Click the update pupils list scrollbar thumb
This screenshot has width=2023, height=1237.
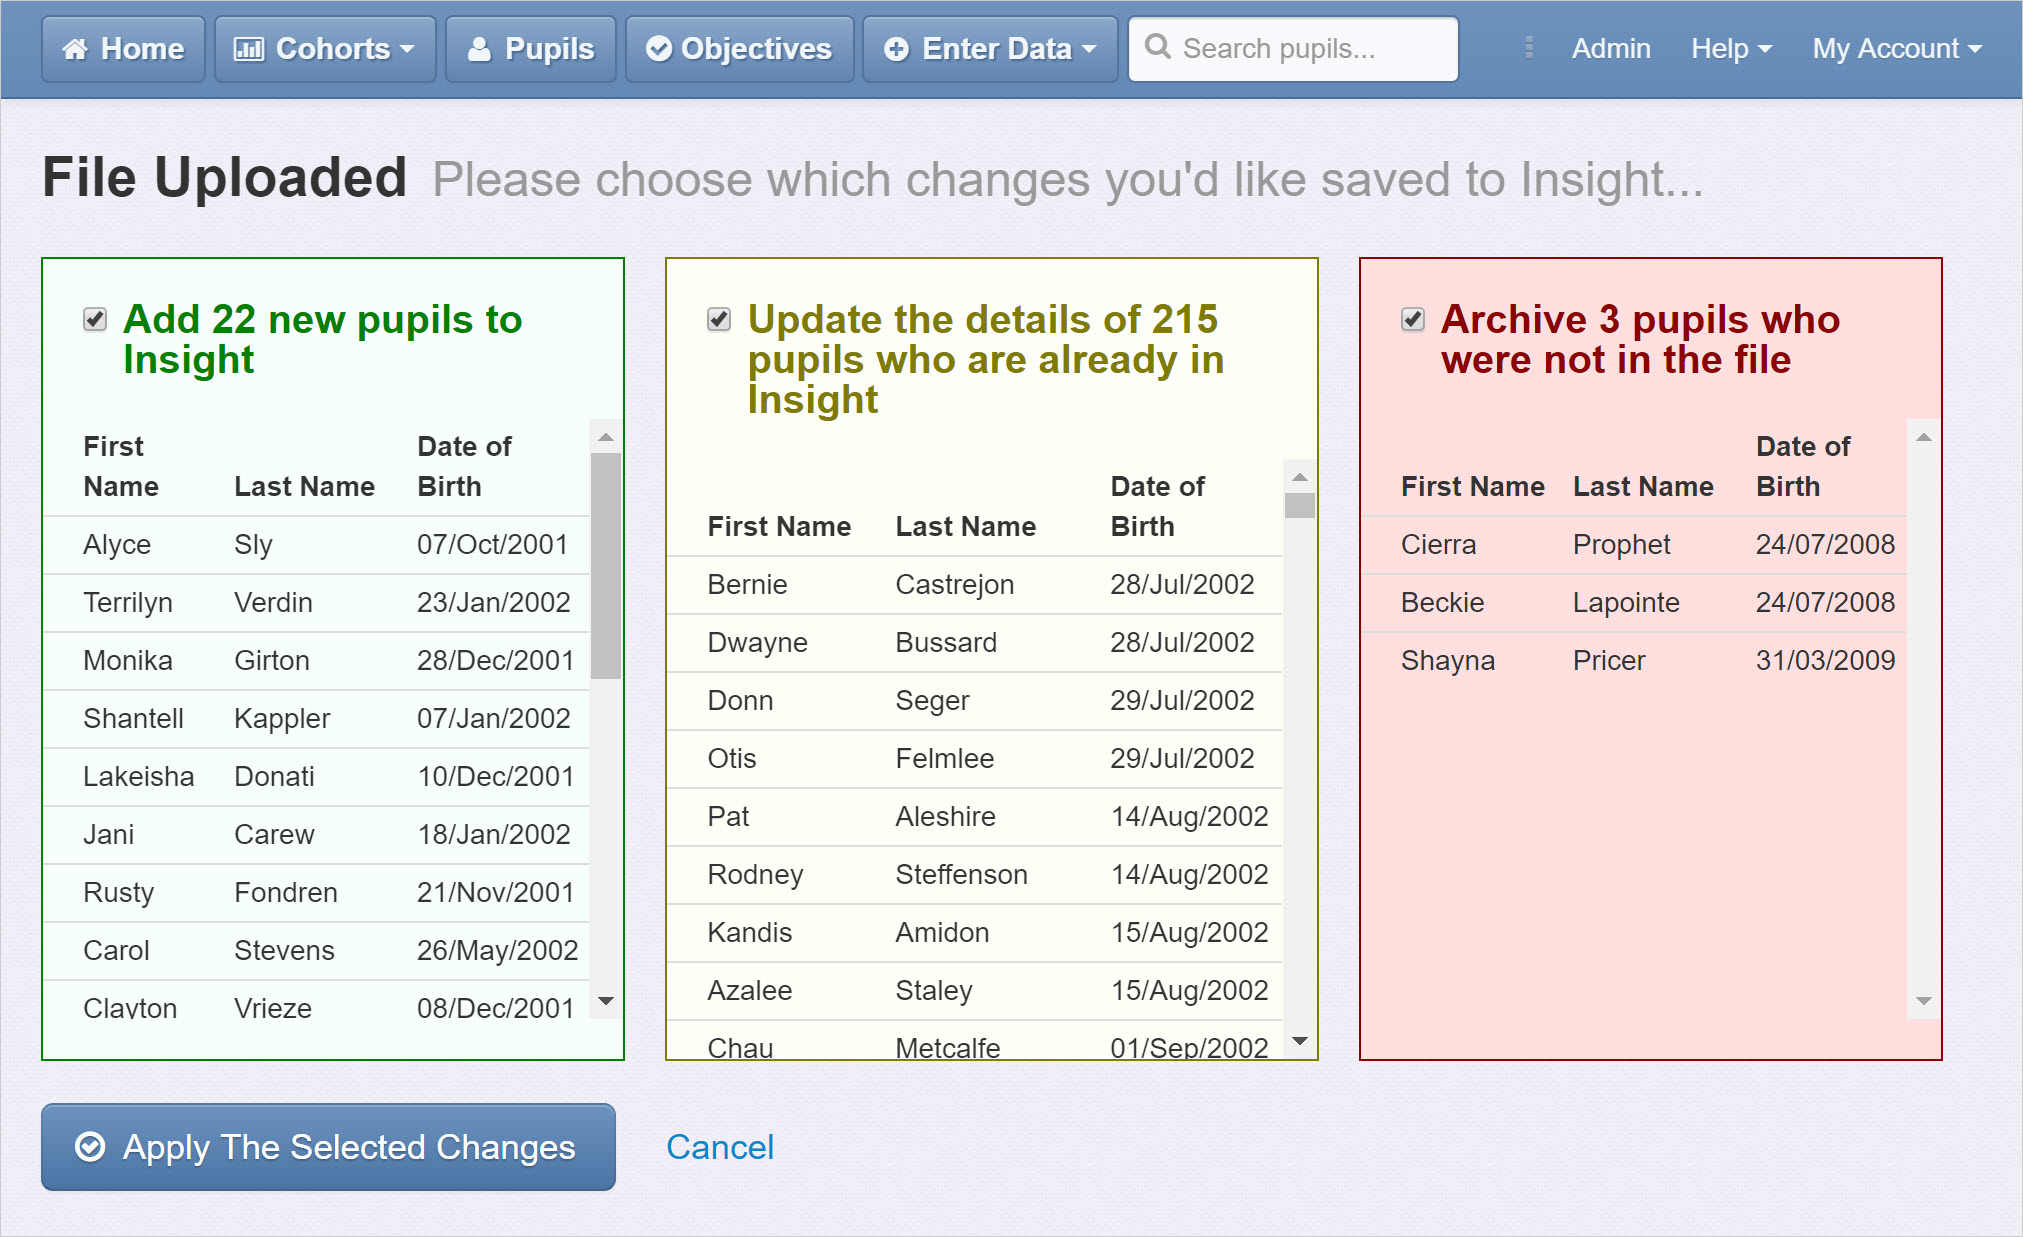(1299, 505)
